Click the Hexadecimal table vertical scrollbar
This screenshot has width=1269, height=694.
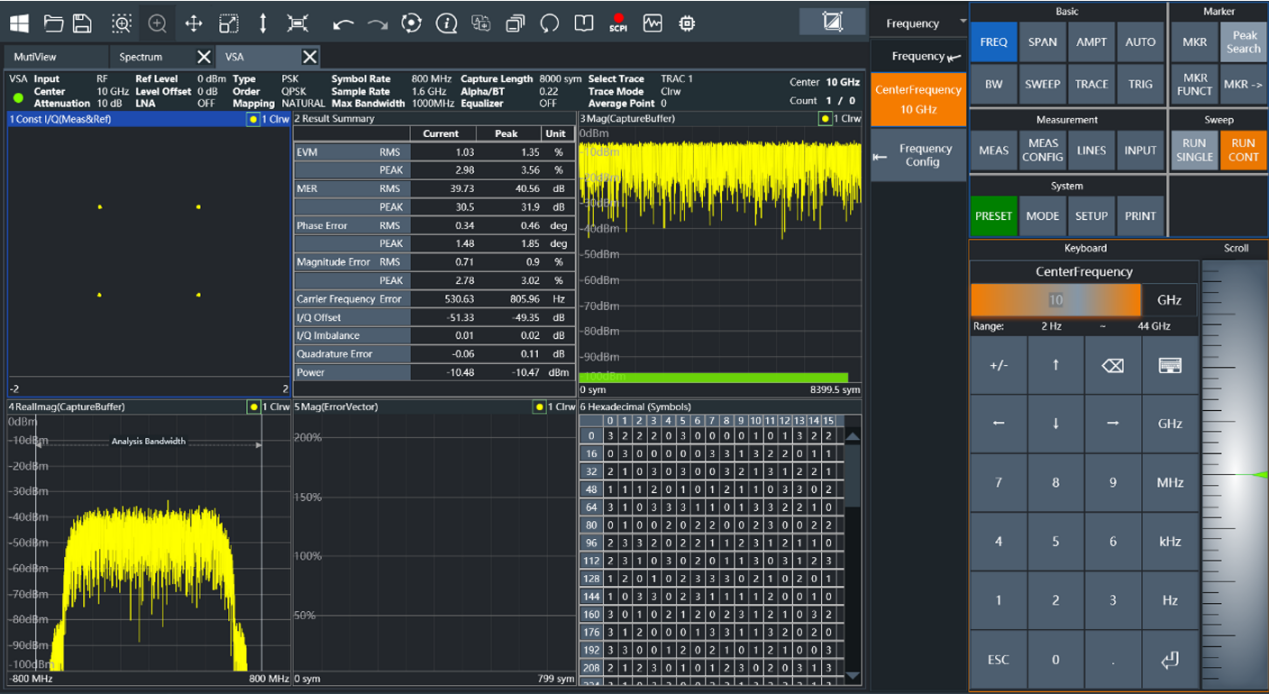click(x=853, y=554)
